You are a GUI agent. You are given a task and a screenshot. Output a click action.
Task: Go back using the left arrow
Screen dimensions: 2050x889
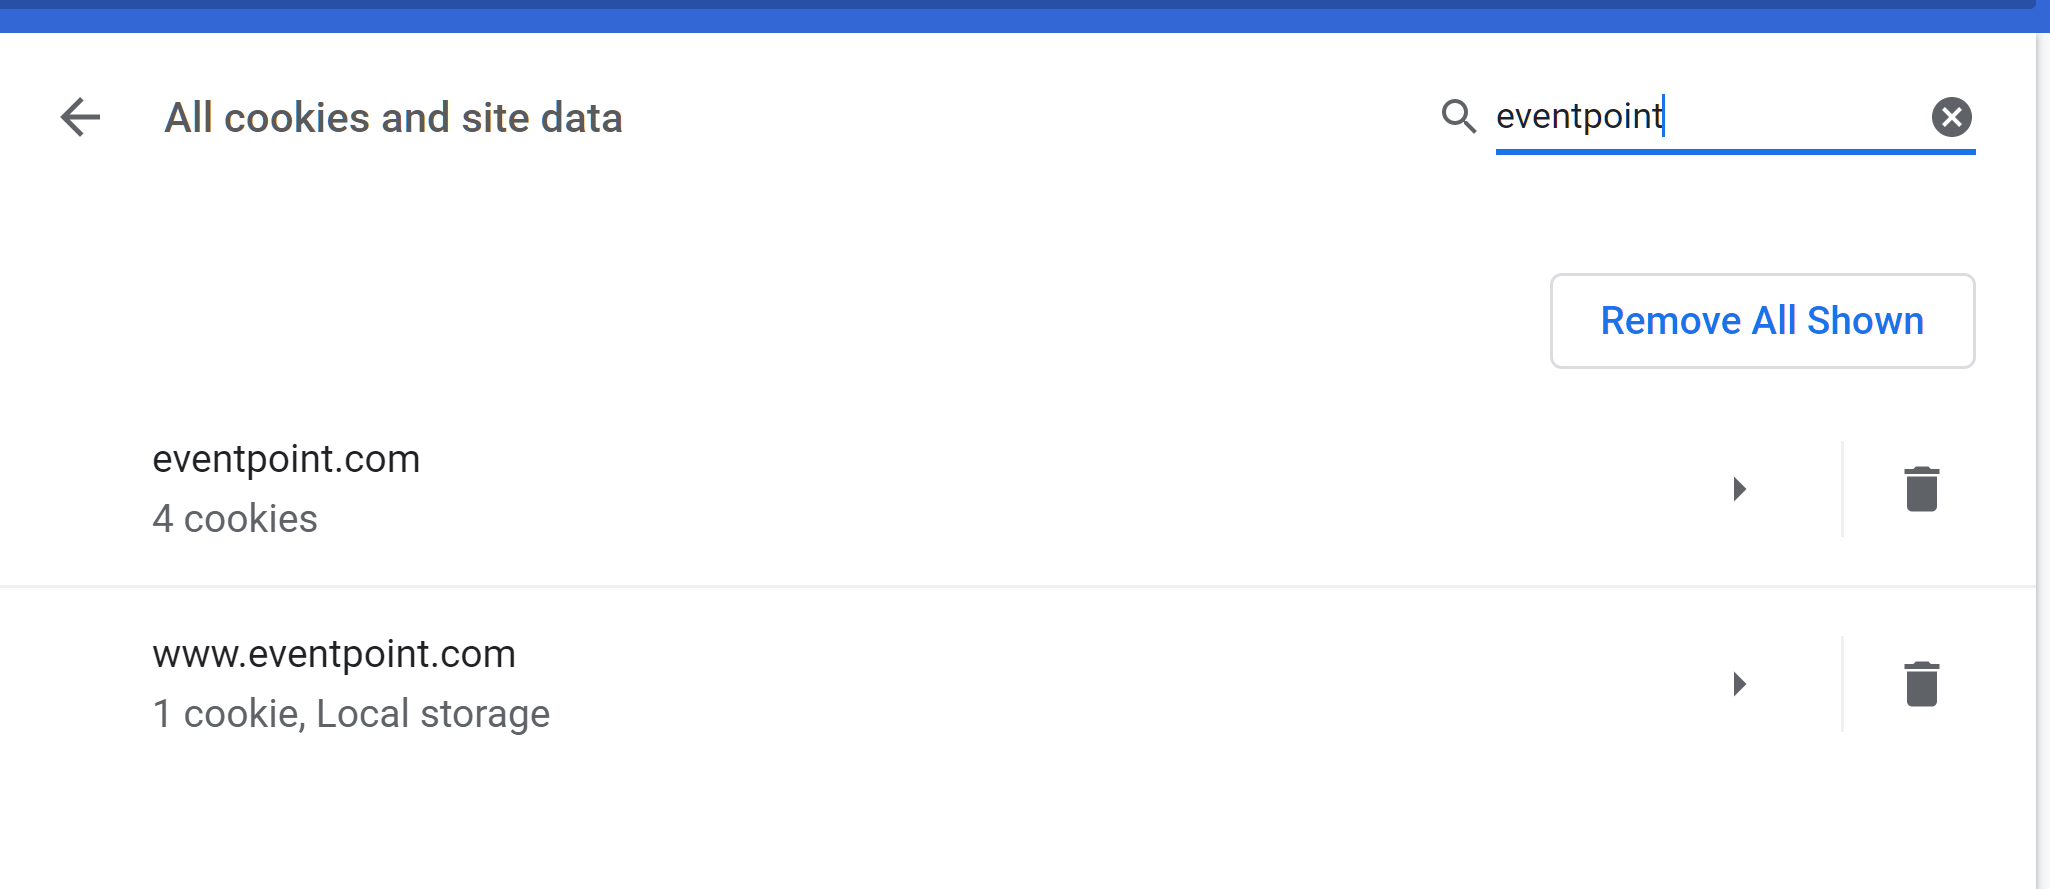(x=80, y=117)
